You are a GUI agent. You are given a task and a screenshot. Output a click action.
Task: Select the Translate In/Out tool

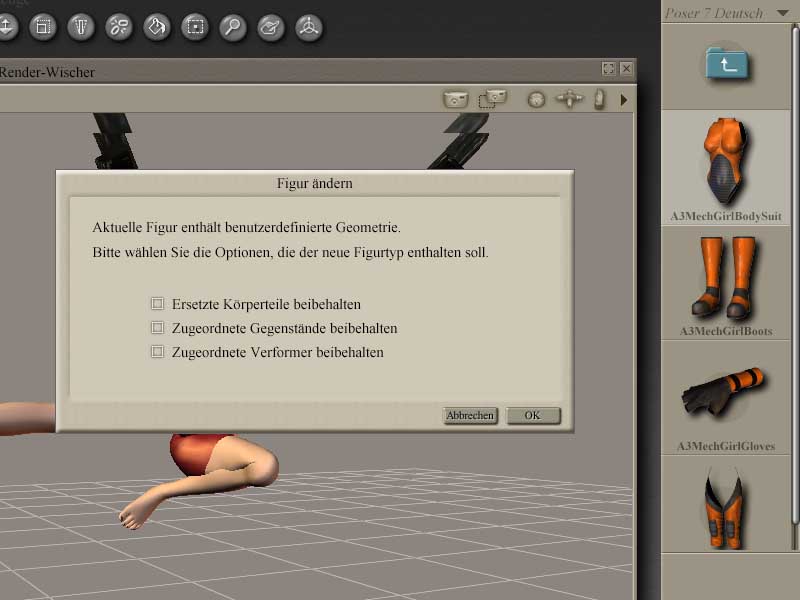pos(6,27)
